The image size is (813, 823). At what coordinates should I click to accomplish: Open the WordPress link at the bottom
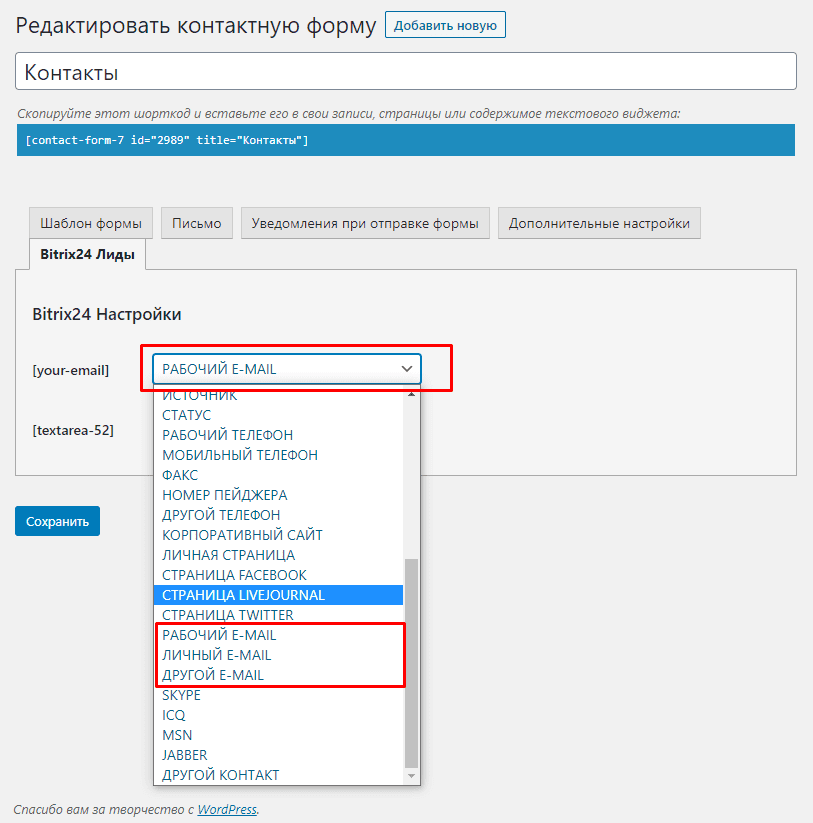click(x=226, y=811)
